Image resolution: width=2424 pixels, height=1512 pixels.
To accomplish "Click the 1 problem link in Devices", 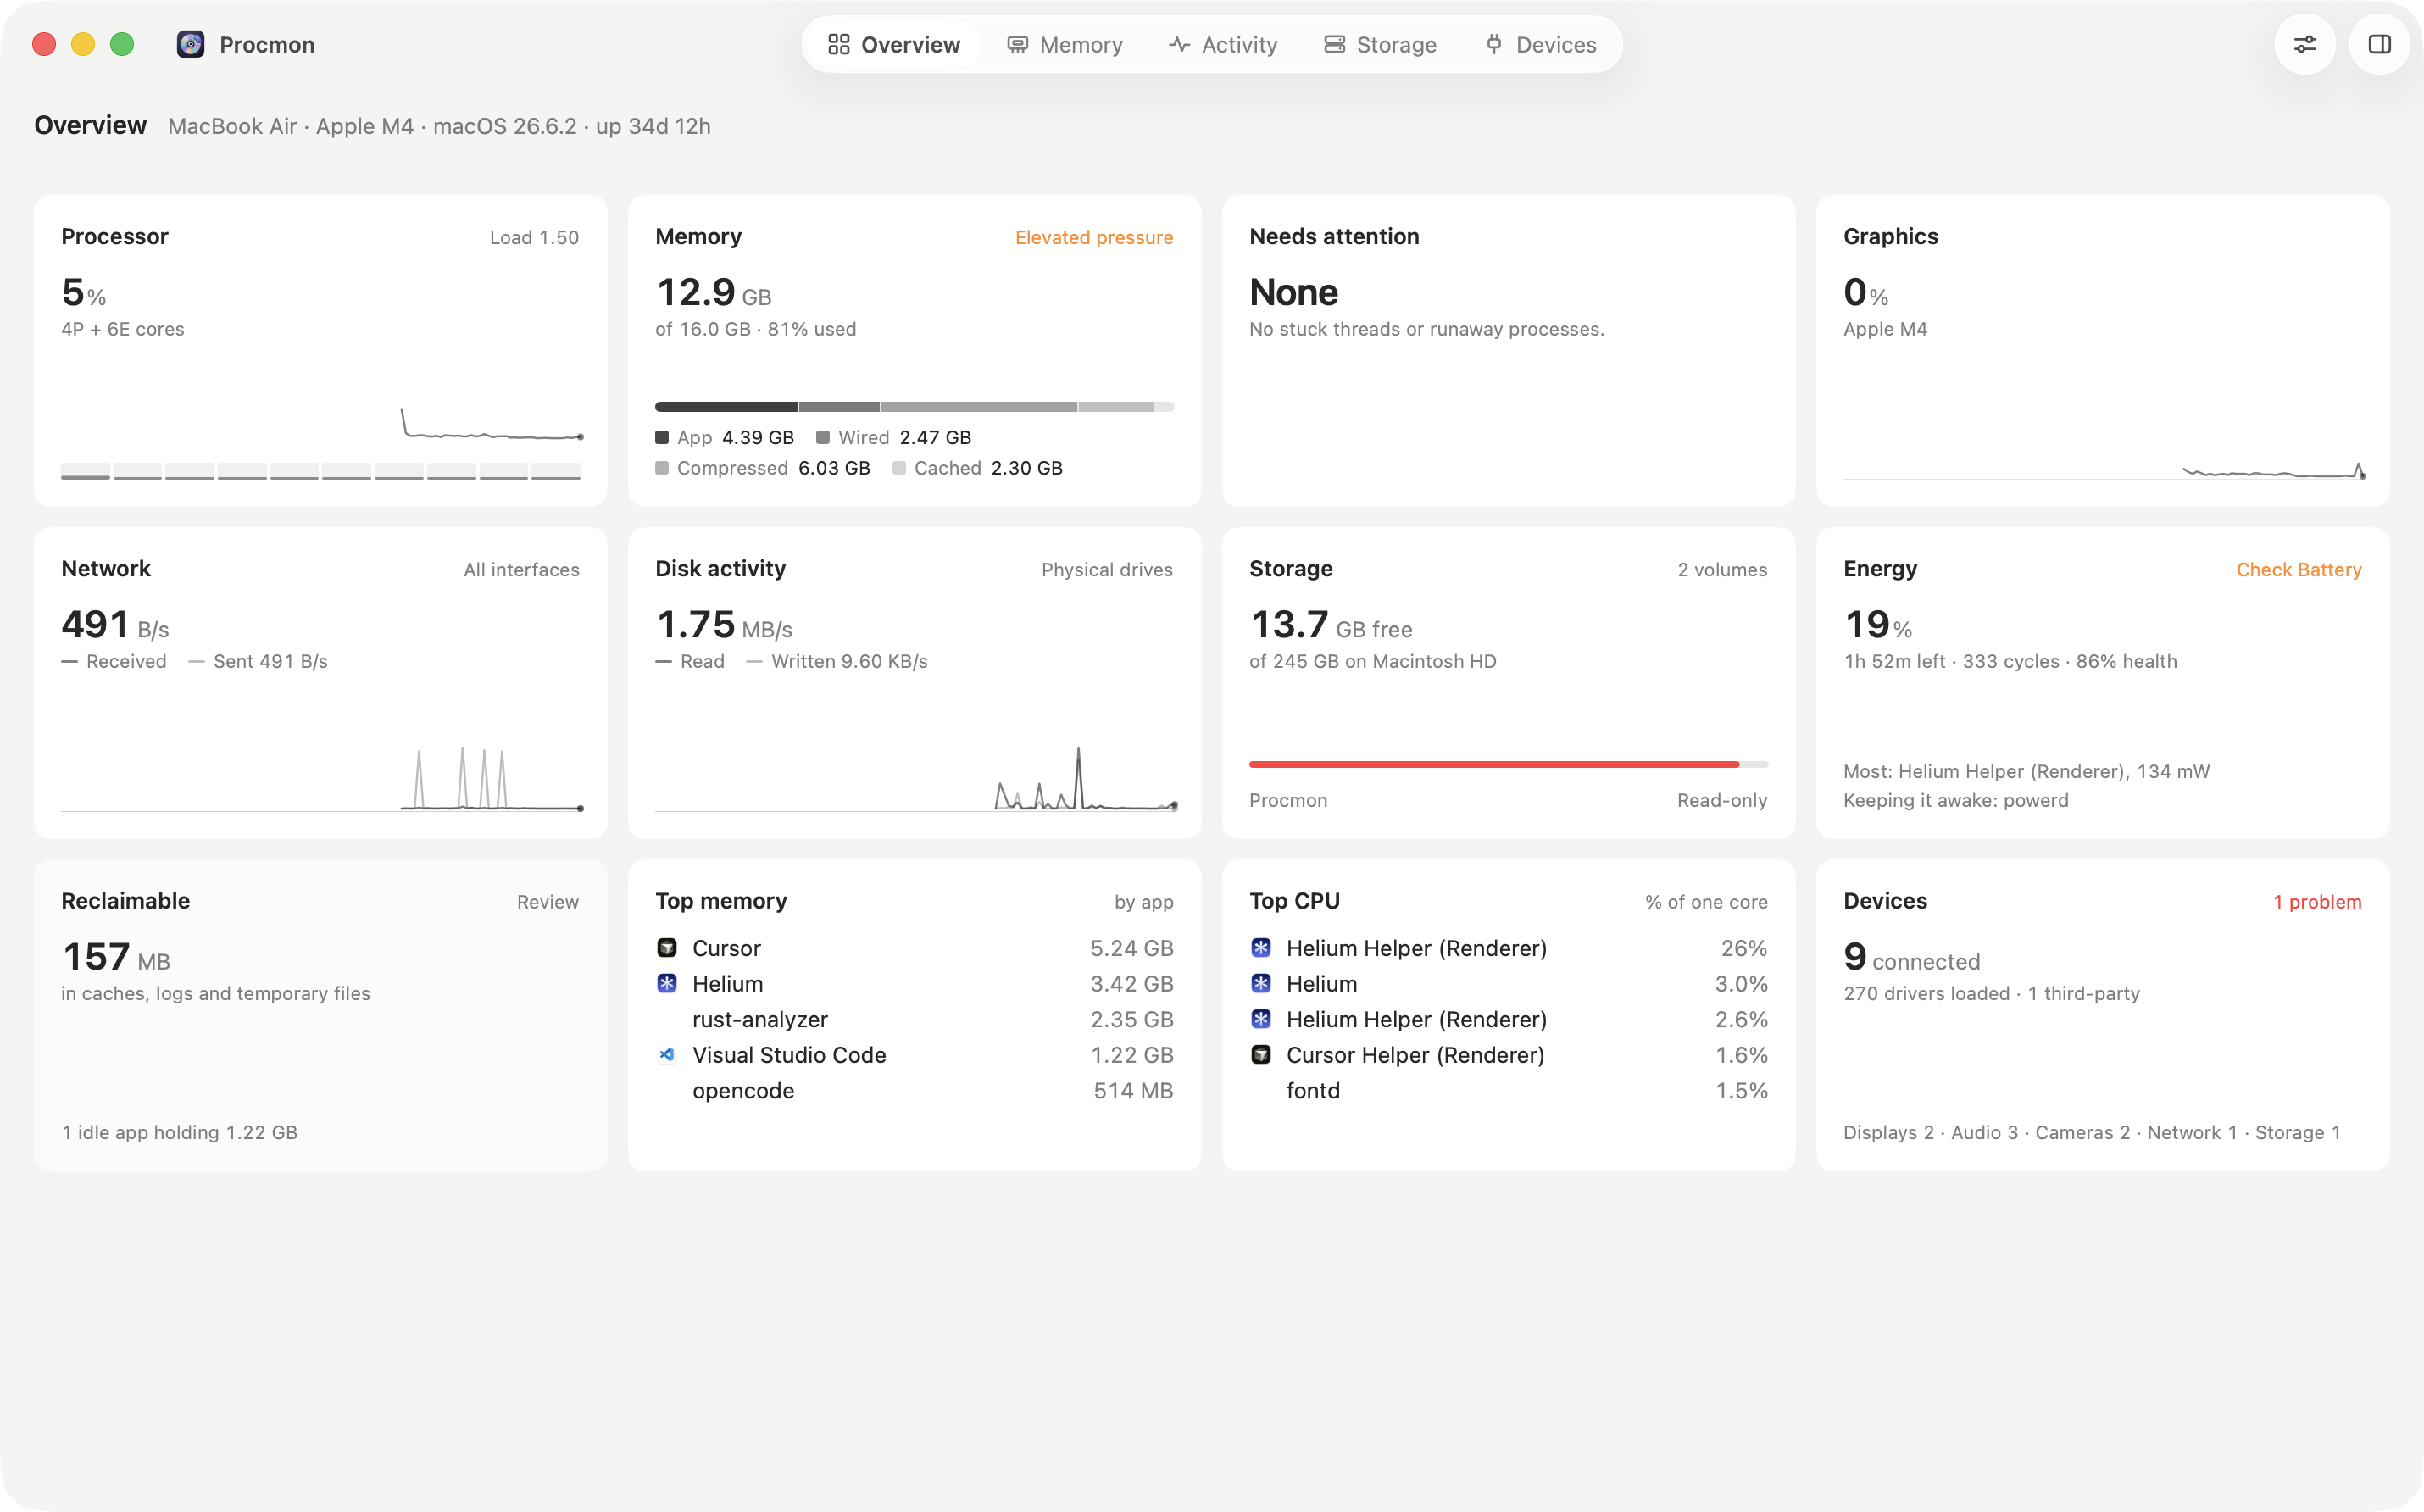I will pyautogui.click(x=2317, y=901).
